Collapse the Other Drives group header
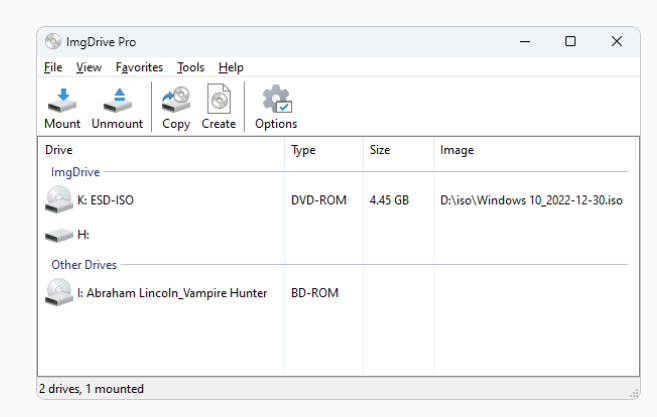This screenshot has width=657, height=417. point(84,265)
